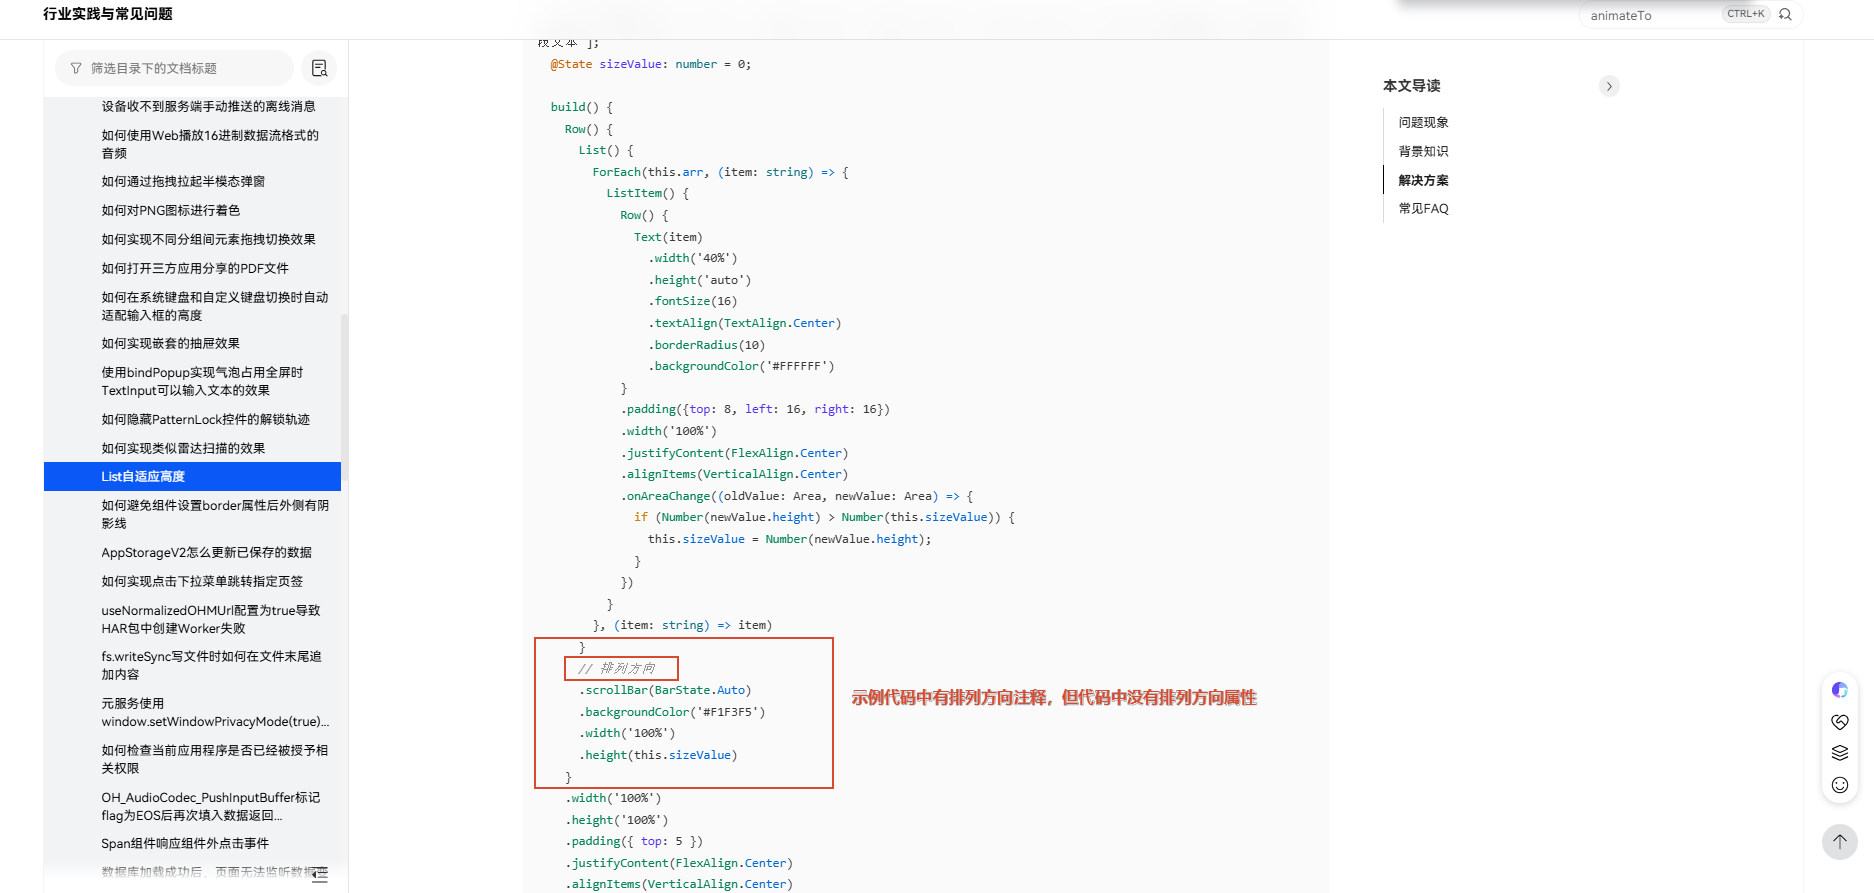Jump to 背景知识 section
This screenshot has height=893, width=1874.
tap(1423, 151)
